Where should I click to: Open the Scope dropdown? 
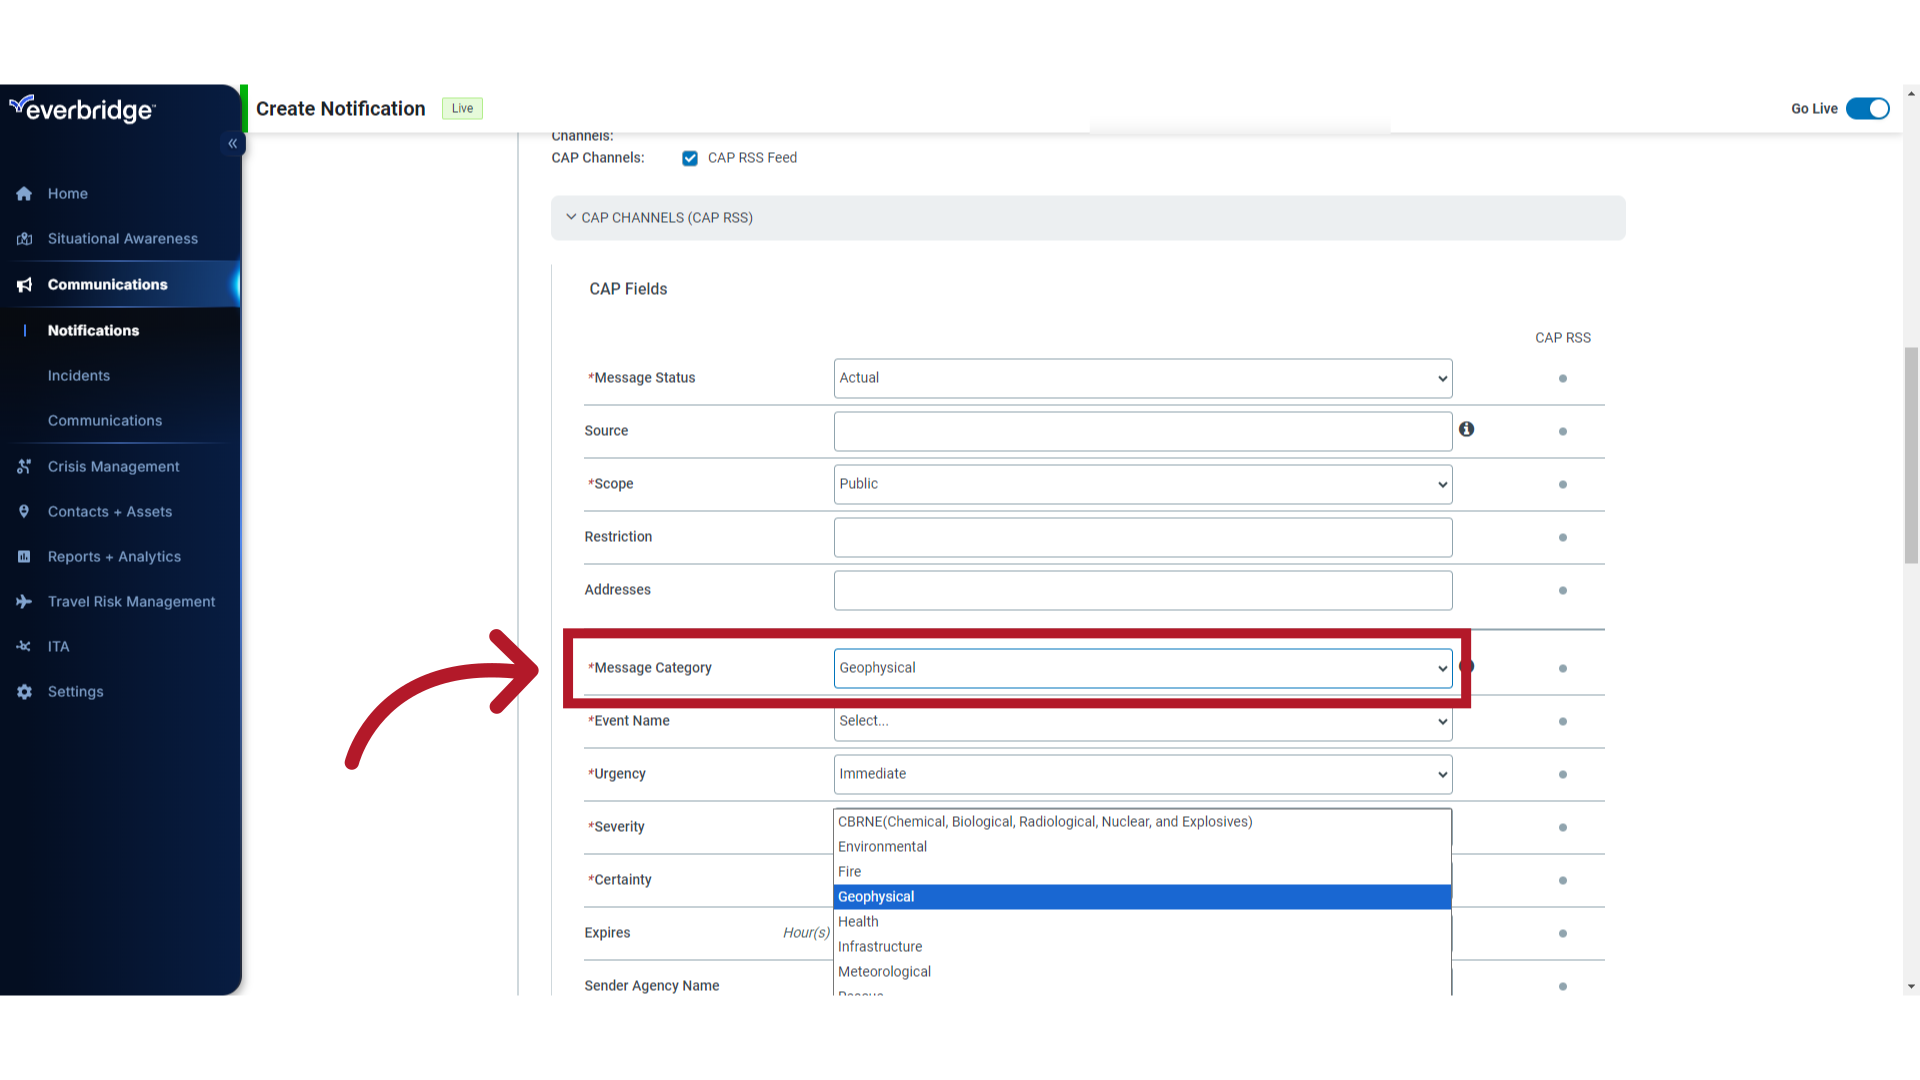pyautogui.click(x=1143, y=484)
